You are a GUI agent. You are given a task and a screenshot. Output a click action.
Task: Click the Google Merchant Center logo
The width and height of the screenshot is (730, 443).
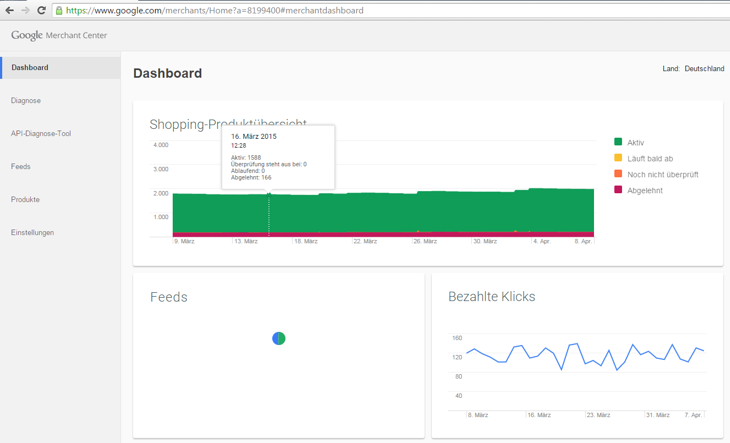[59, 35]
